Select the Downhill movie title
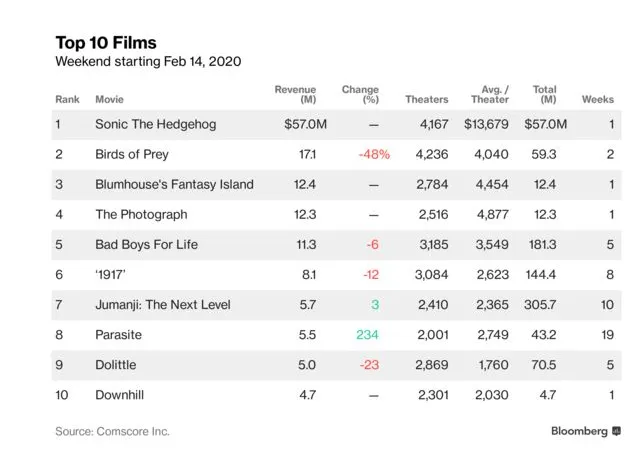The width and height of the screenshot is (643, 468). coord(120,394)
